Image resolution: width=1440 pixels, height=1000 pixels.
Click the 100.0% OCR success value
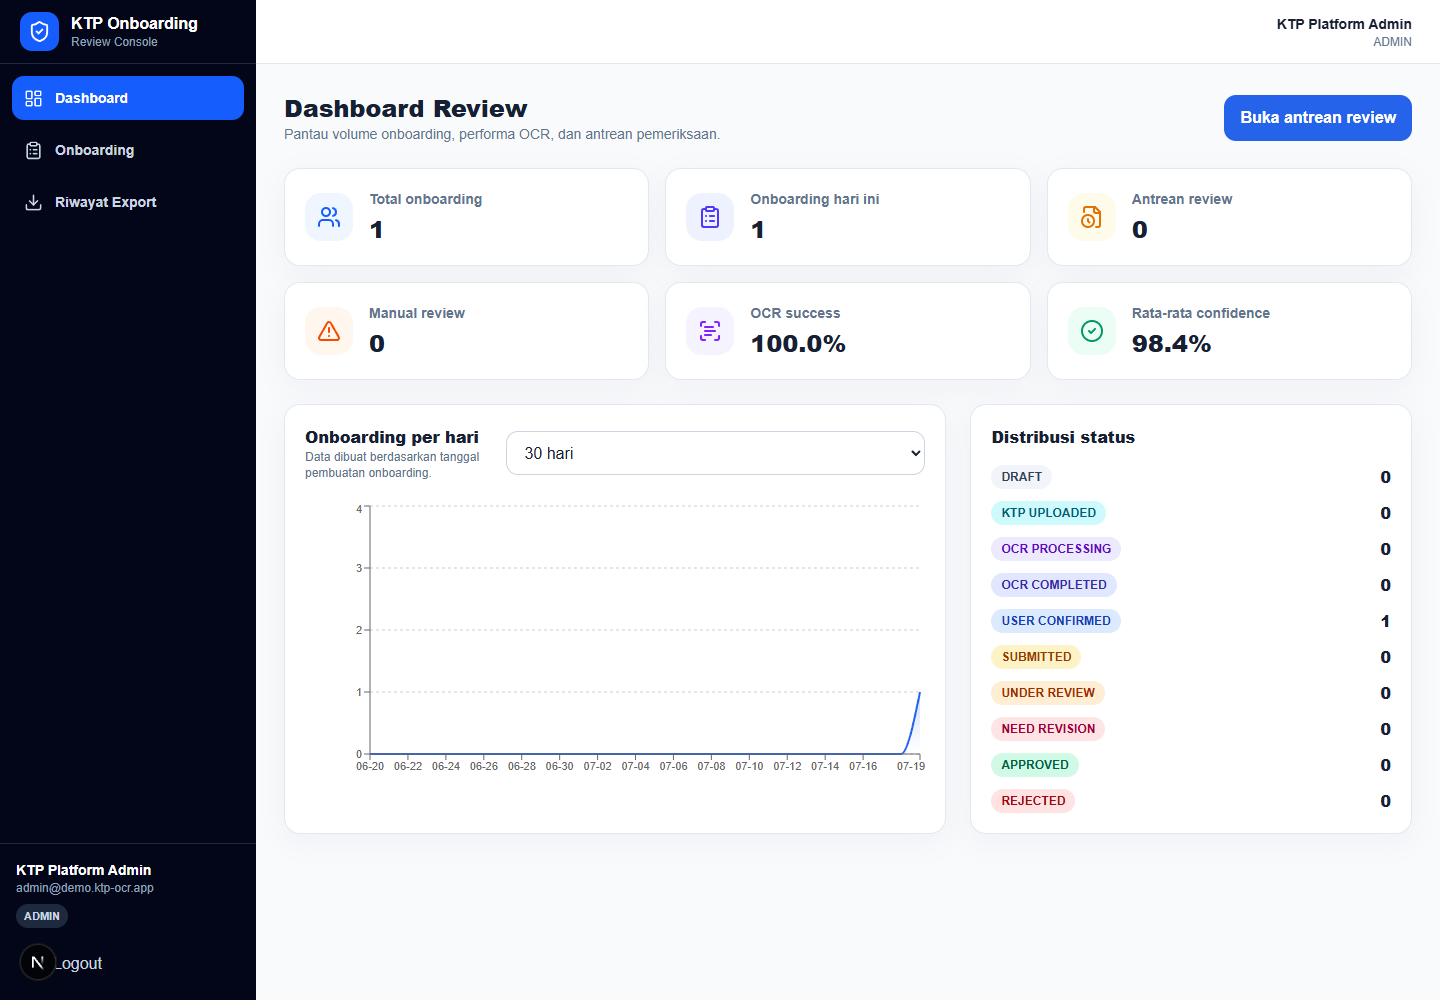[x=798, y=344]
